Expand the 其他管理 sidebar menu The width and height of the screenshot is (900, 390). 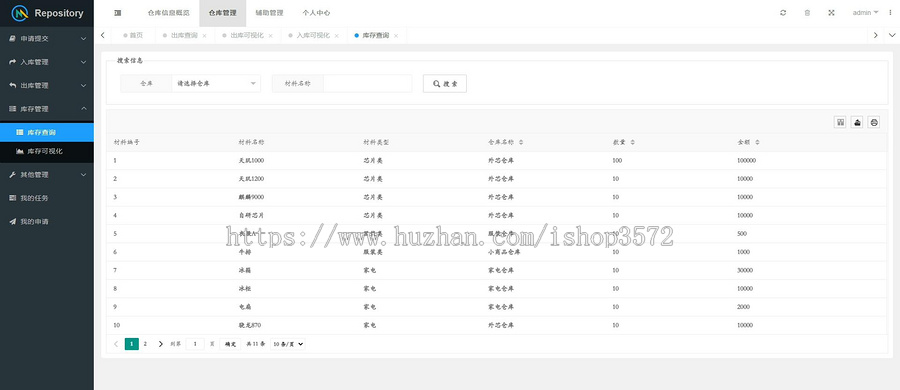[x=46, y=175]
